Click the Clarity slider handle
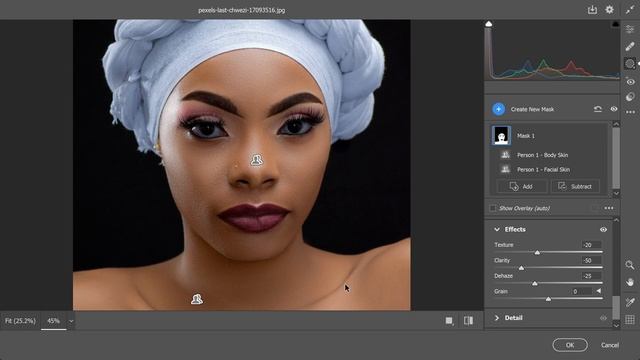 tap(521, 268)
